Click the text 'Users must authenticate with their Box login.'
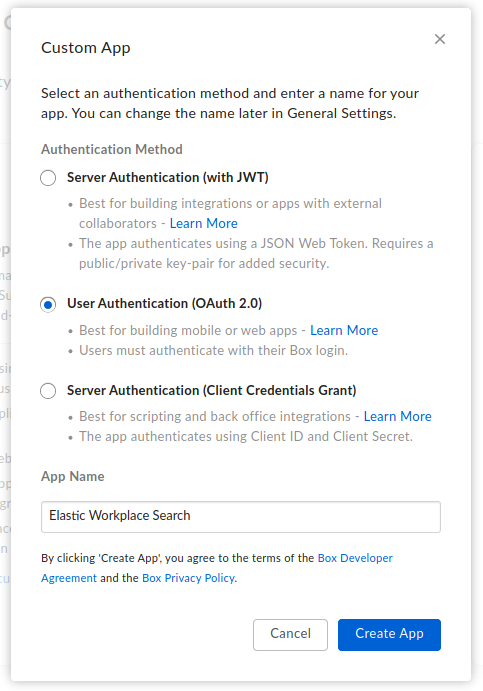This screenshot has width=483, height=691. coord(213,351)
